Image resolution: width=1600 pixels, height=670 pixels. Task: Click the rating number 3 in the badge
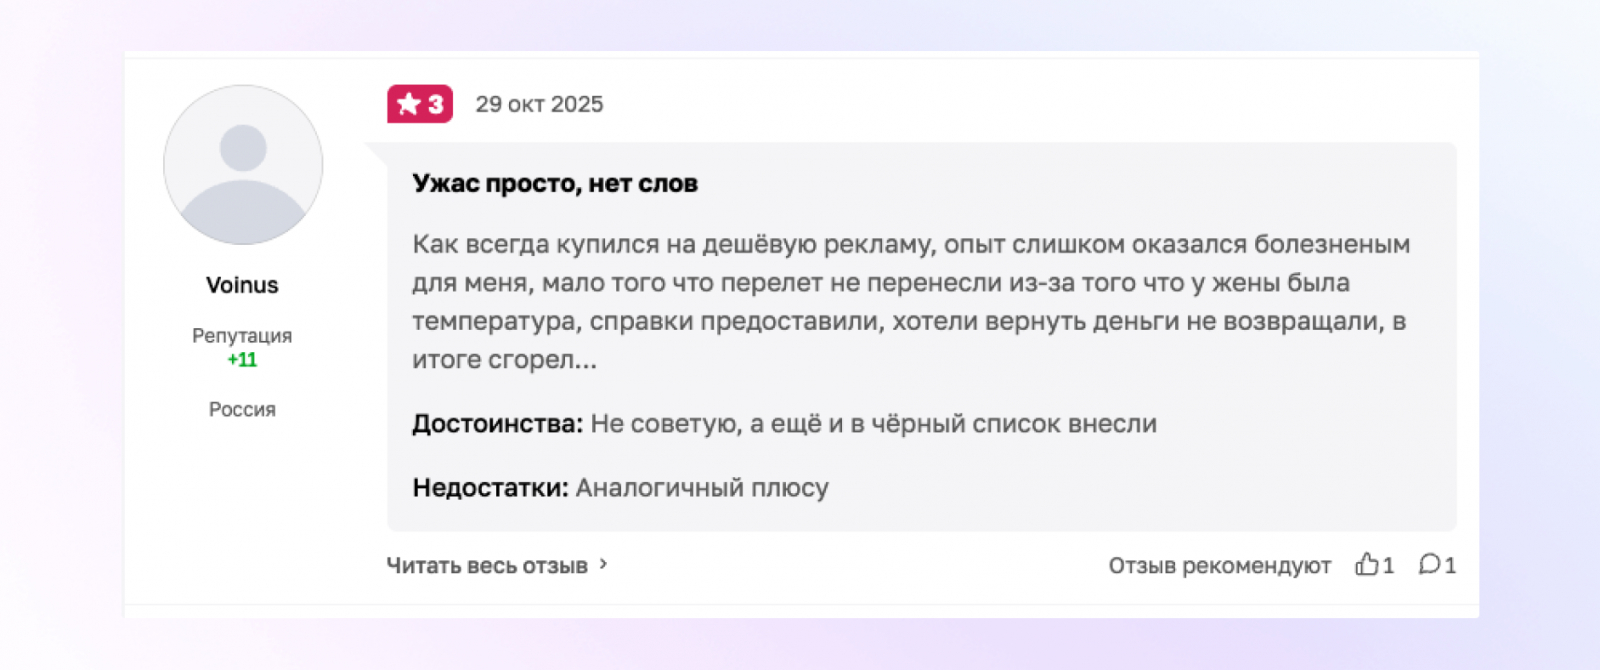tap(435, 104)
